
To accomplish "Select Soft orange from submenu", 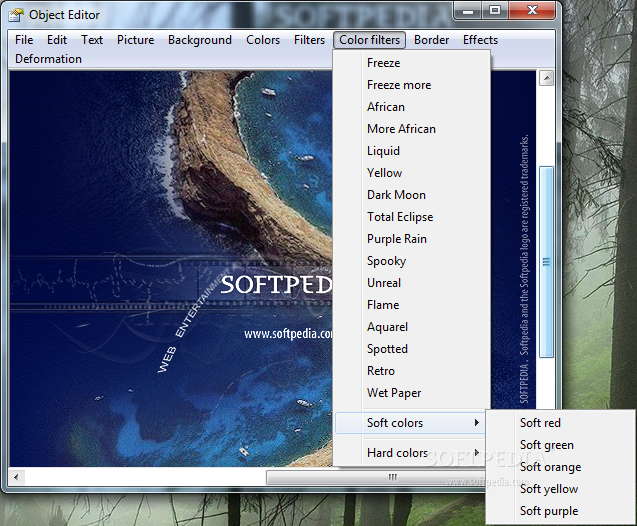I will [560, 467].
